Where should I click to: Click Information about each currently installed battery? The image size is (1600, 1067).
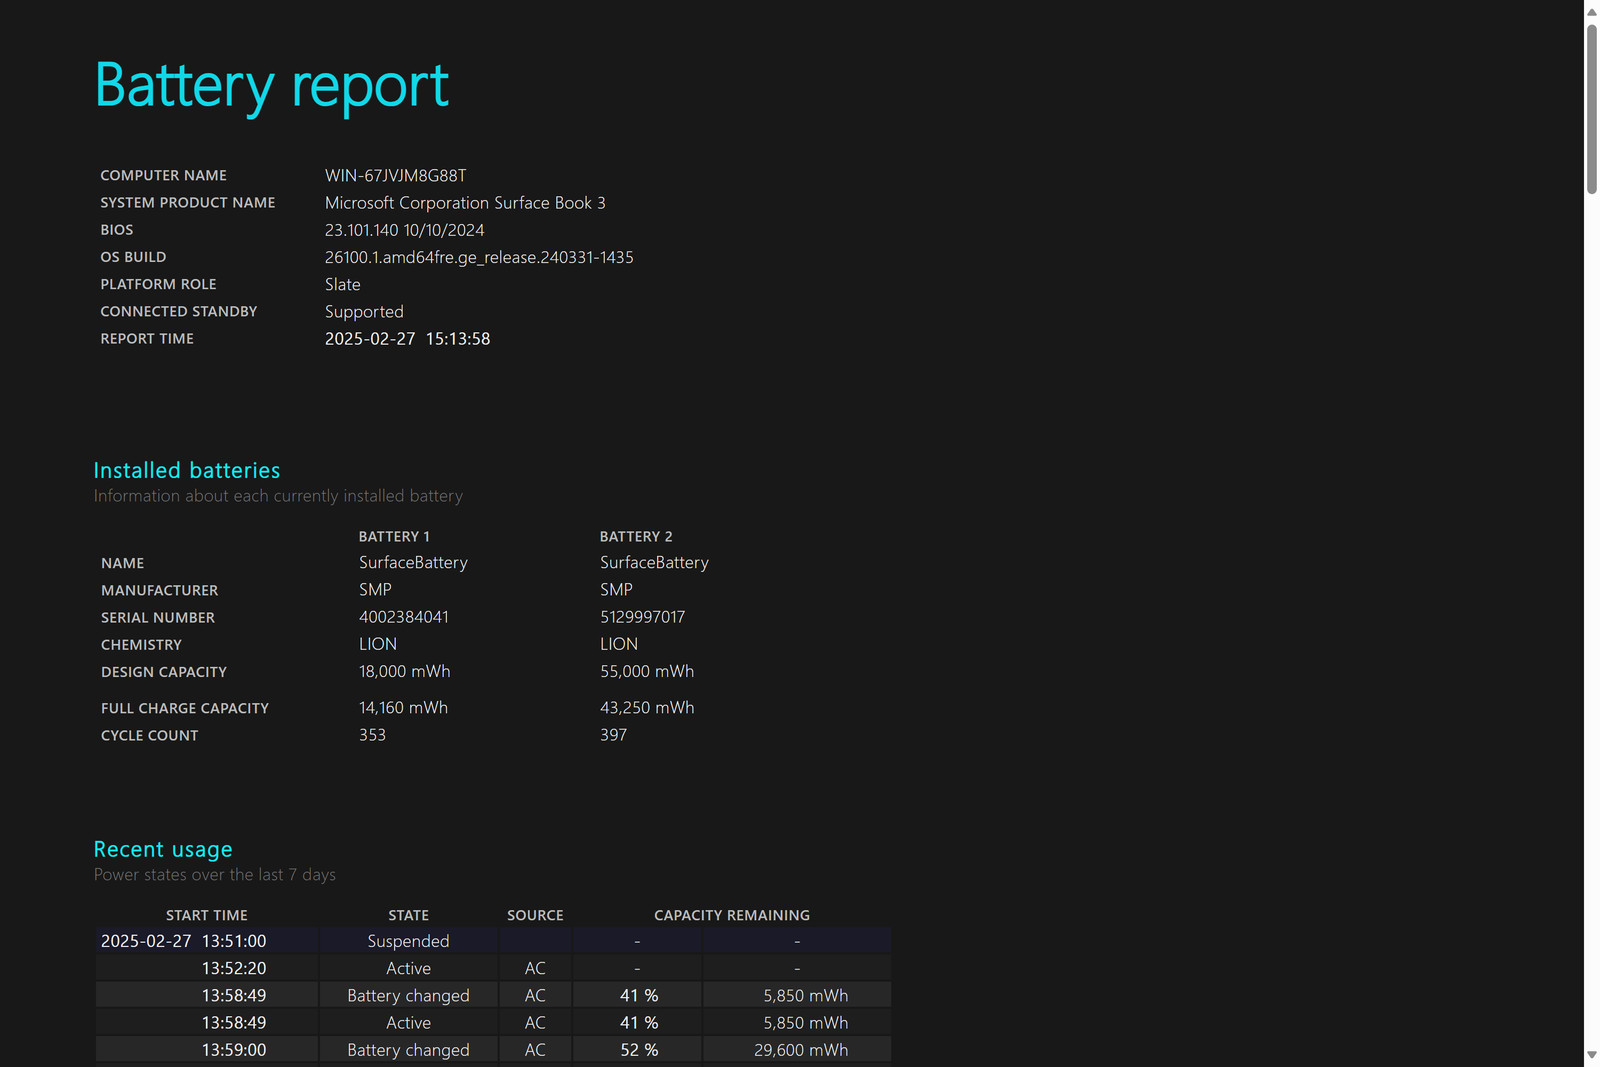[278, 496]
